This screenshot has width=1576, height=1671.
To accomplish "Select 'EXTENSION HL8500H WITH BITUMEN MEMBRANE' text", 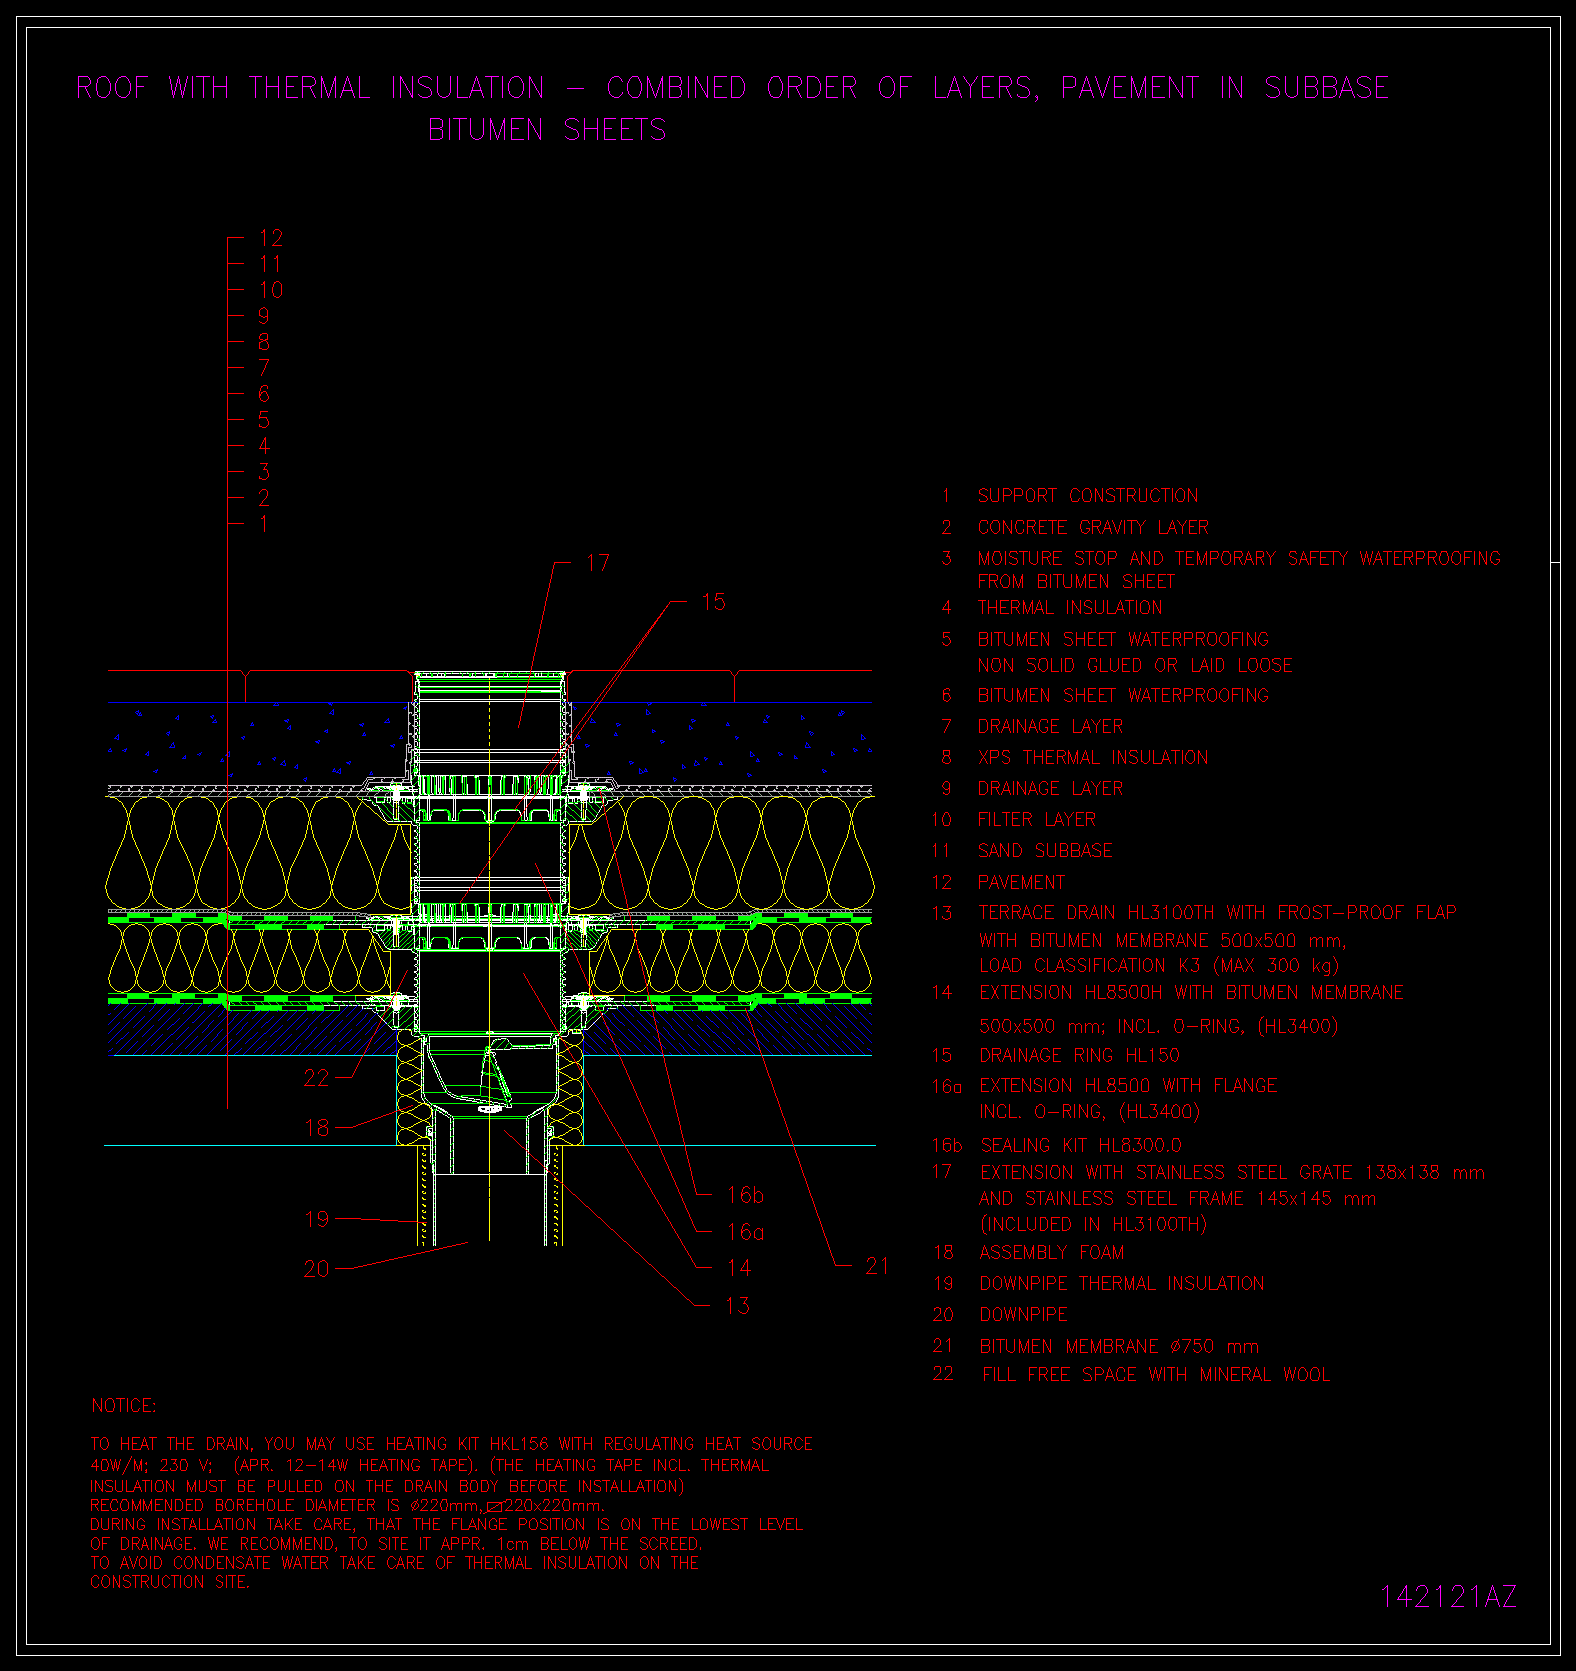I will pyautogui.click(x=1191, y=992).
